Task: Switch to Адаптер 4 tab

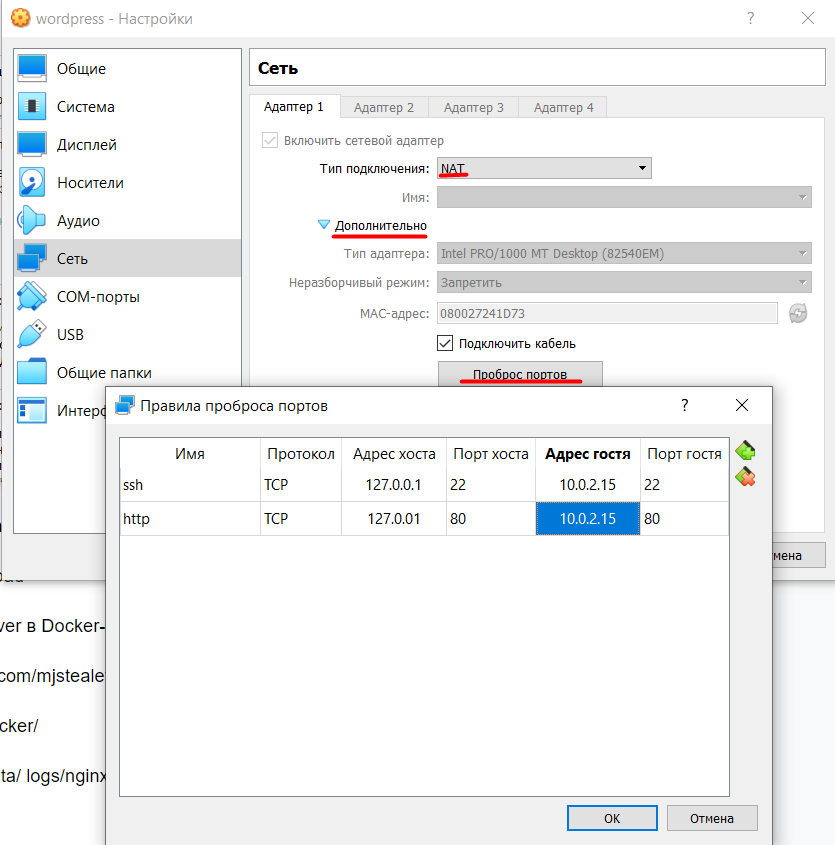Action: click(x=563, y=107)
